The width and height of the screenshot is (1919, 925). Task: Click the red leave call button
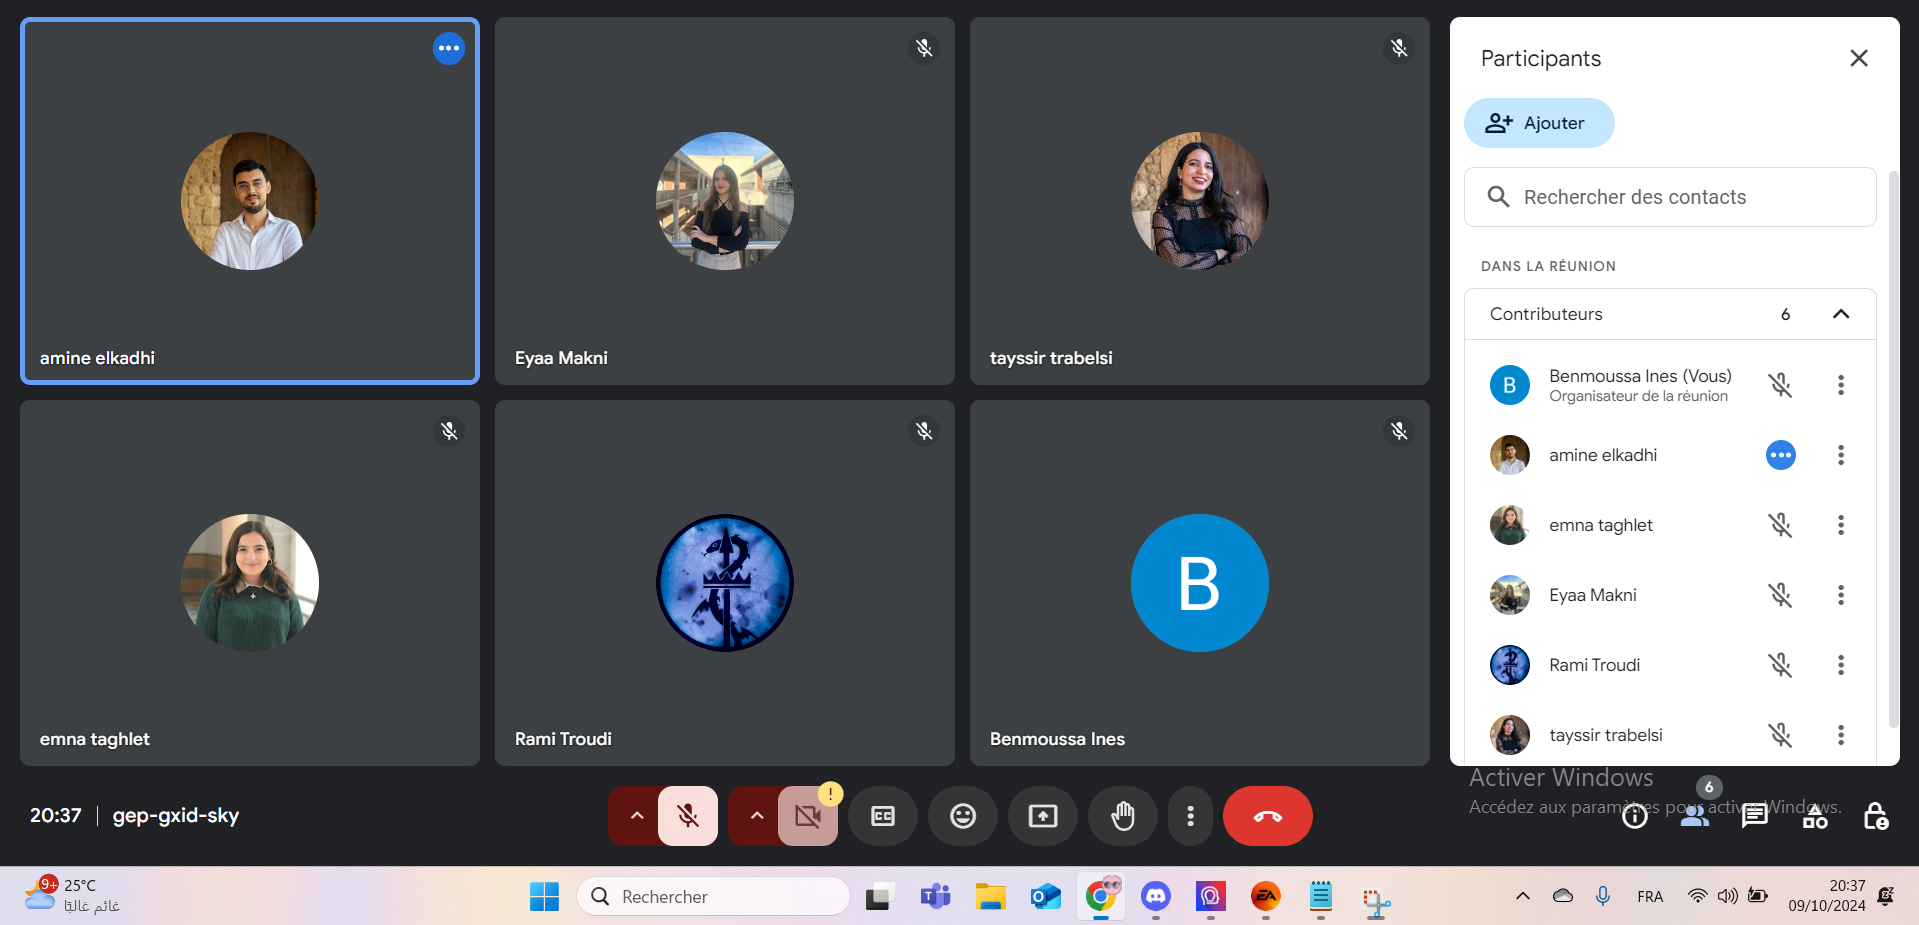click(1267, 816)
